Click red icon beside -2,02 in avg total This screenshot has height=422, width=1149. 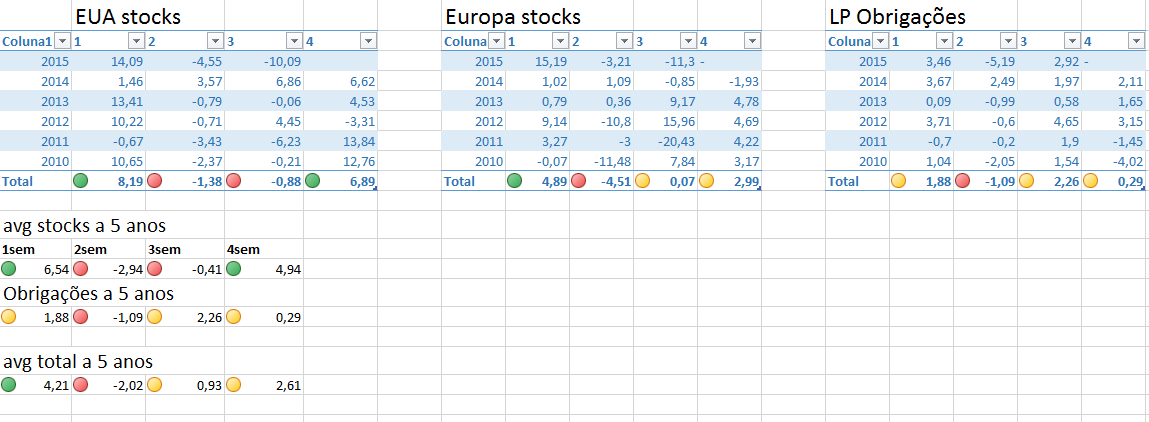(81, 384)
